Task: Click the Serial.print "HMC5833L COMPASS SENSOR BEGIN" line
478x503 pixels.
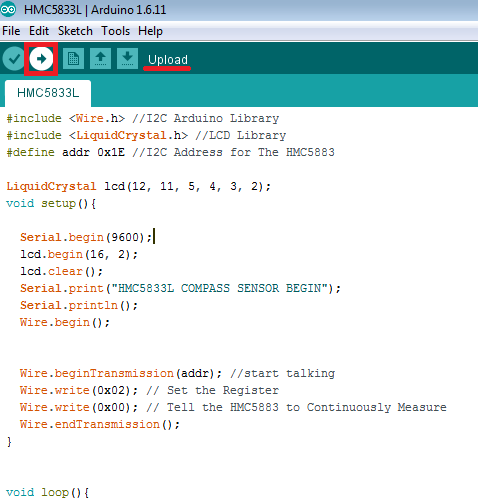Action: [180, 288]
